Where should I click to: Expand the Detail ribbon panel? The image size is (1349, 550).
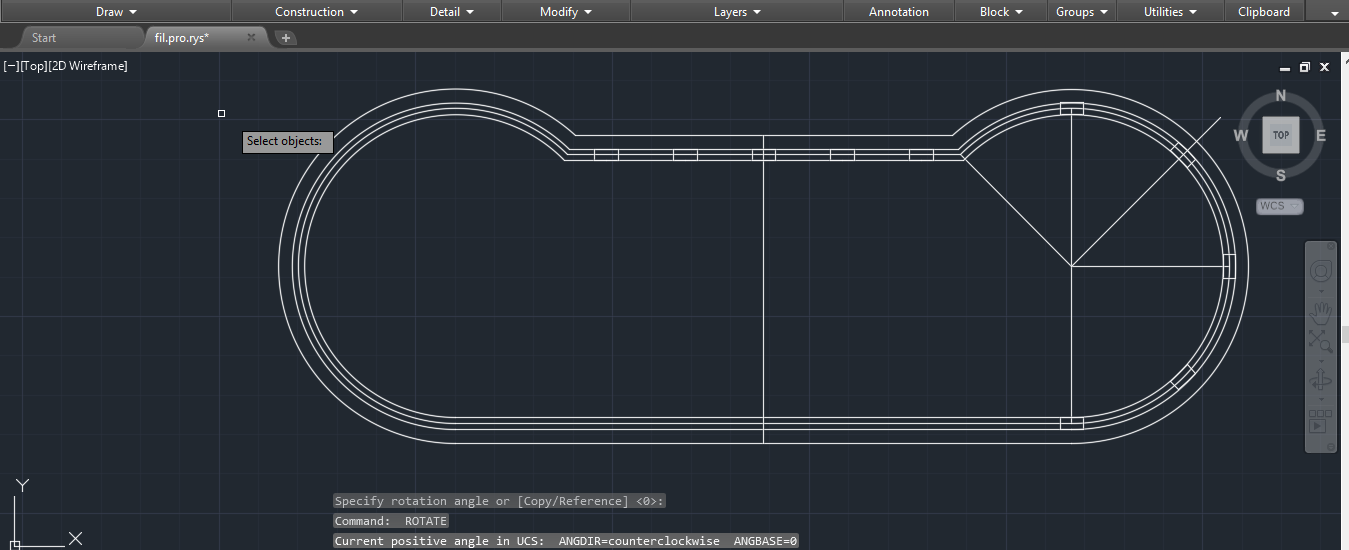pyautogui.click(x=452, y=12)
